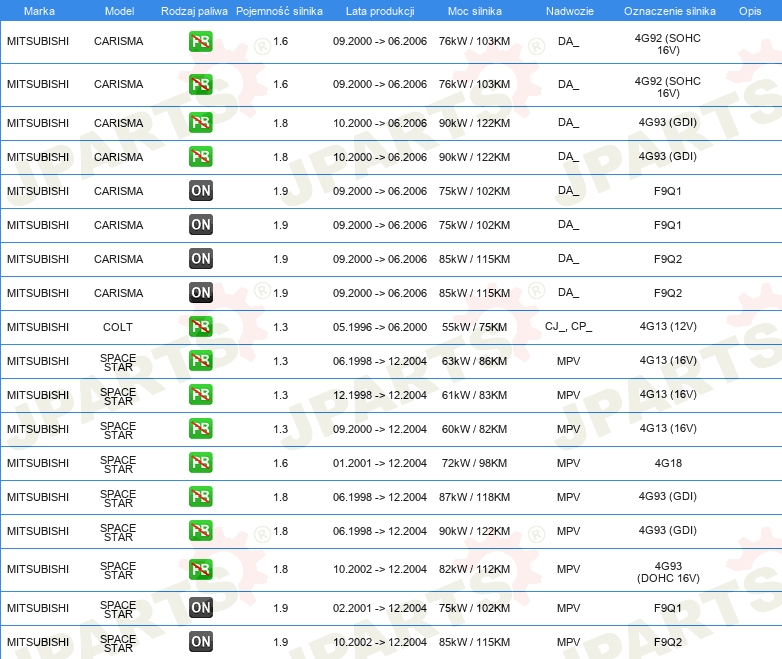
Task: Click the petrol icon for Space Star 63kW / 86KM
Action: point(201,361)
